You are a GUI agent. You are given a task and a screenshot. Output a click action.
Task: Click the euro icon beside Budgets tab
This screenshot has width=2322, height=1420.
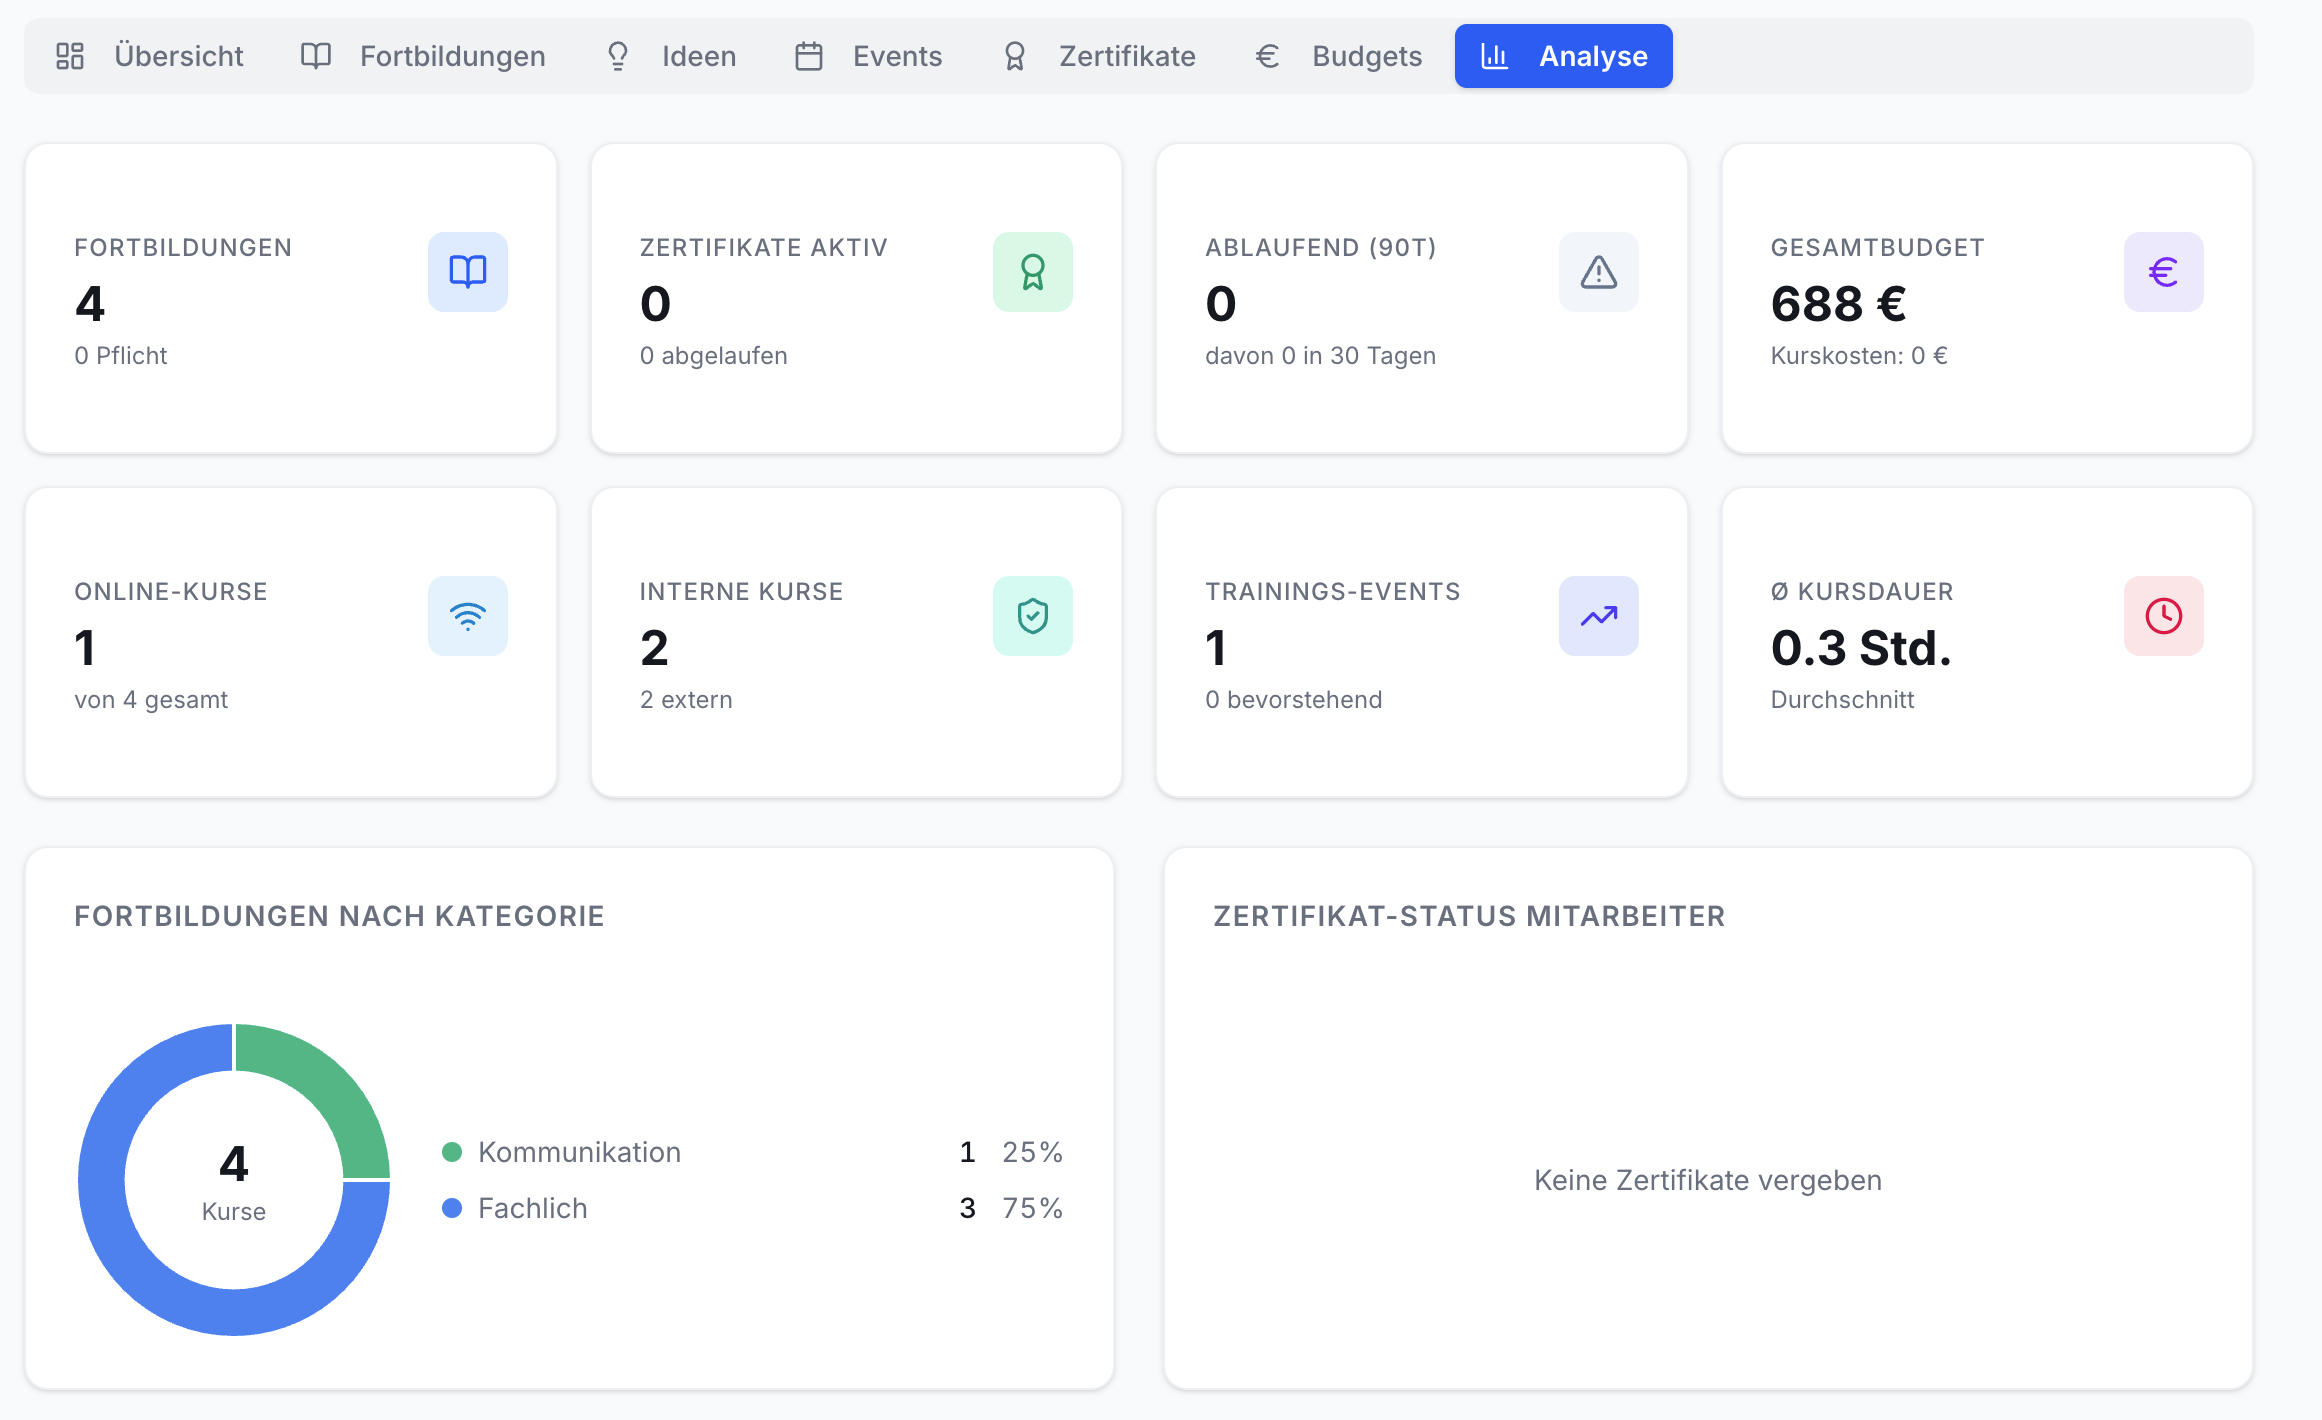pos(1267,56)
